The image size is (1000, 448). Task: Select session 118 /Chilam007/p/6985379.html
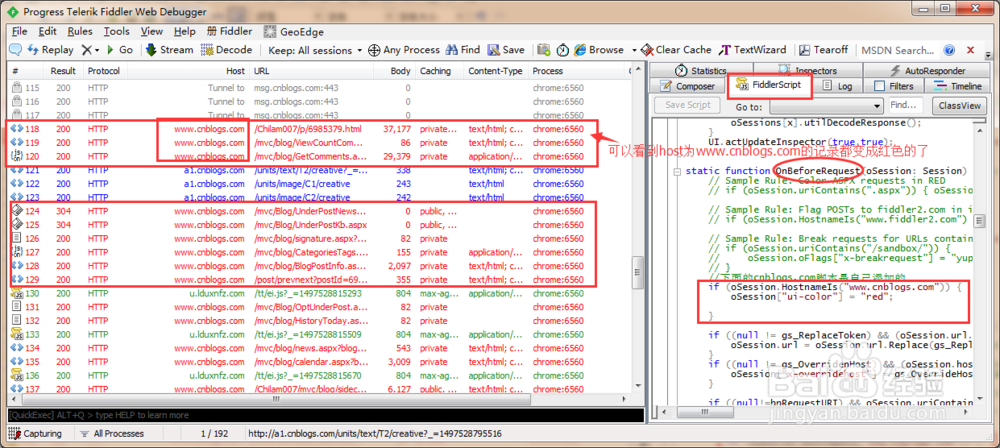click(x=319, y=129)
